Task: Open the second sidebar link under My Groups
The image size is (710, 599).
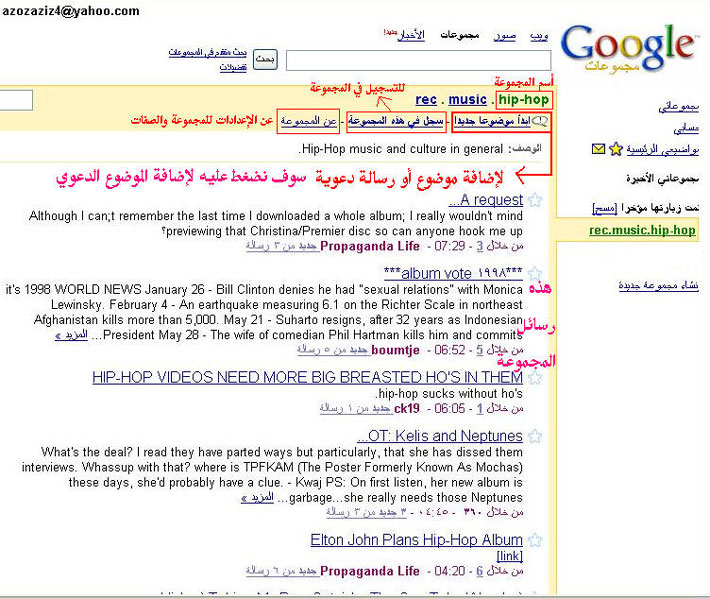Action: (686, 129)
